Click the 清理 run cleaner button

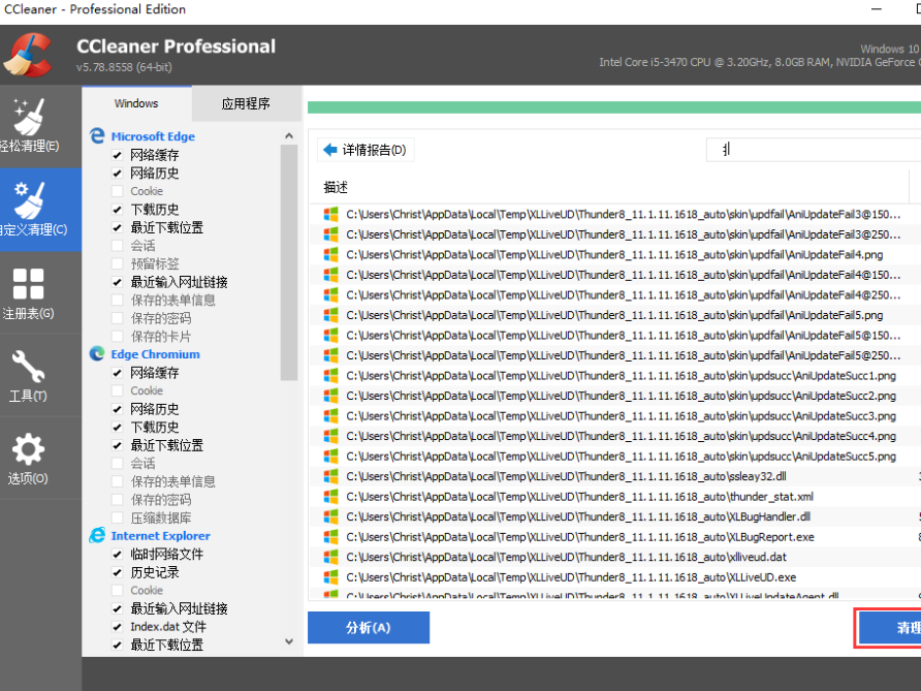(890, 628)
